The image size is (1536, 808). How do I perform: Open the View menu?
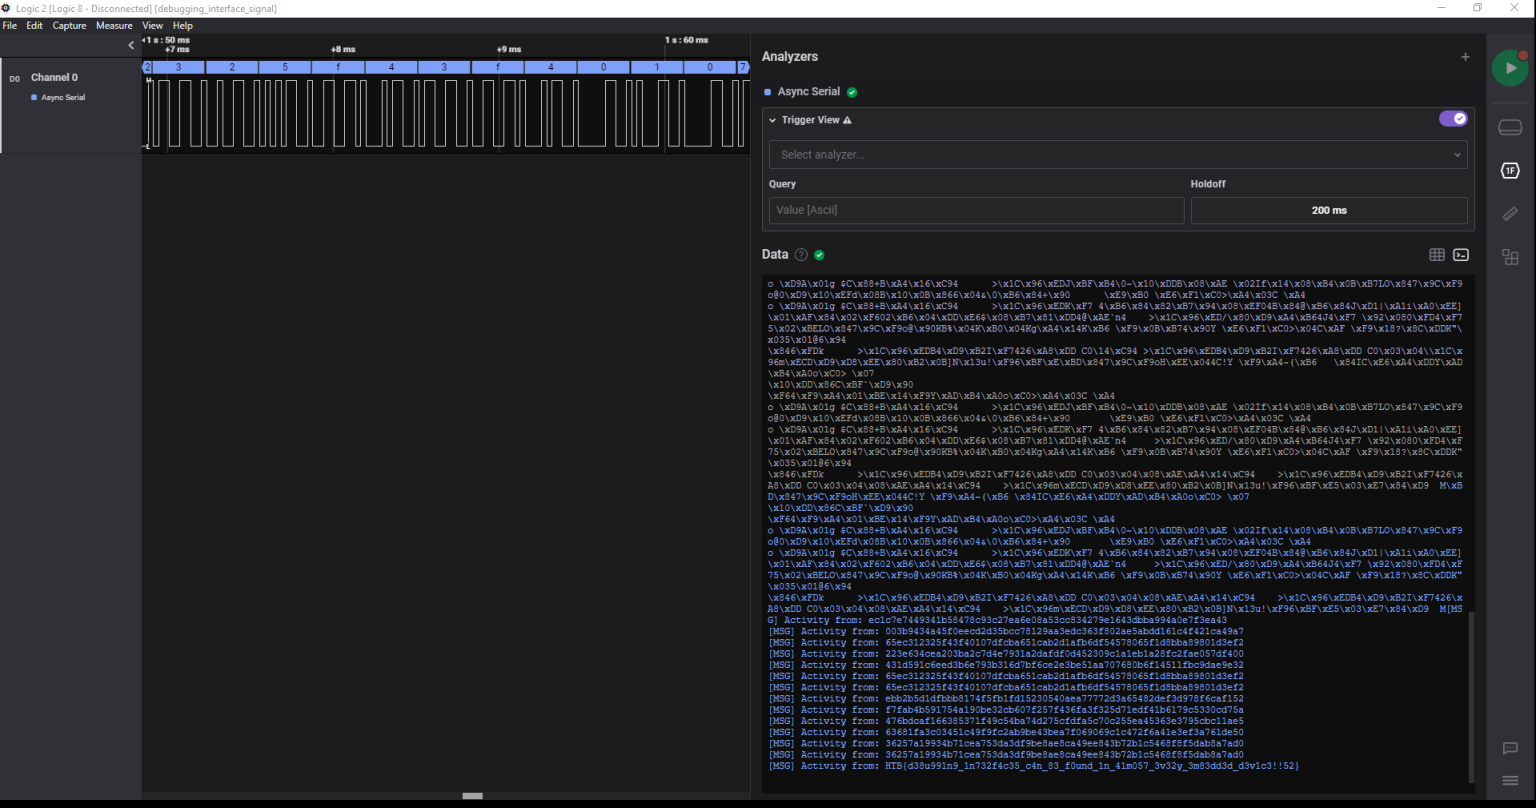[152, 26]
